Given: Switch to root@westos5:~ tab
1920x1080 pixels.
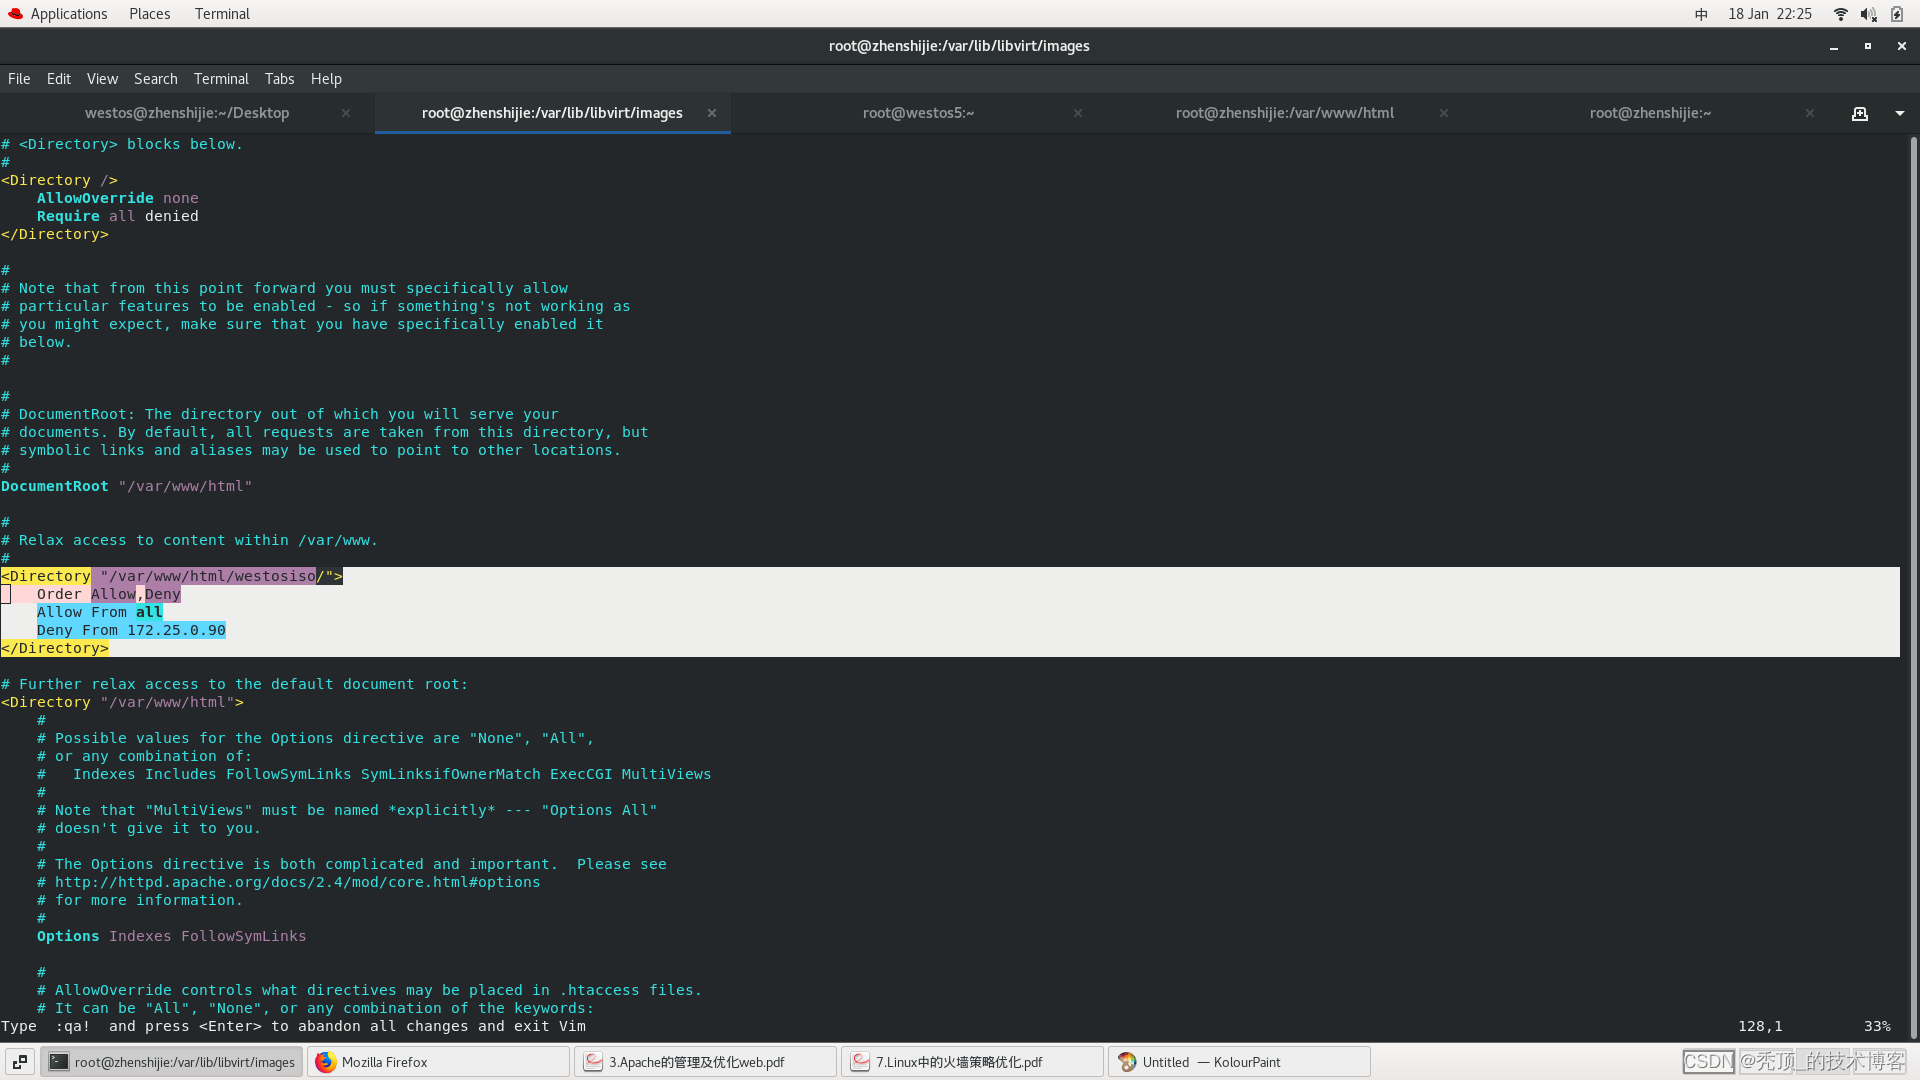Looking at the screenshot, I should (x=918, y=113).
